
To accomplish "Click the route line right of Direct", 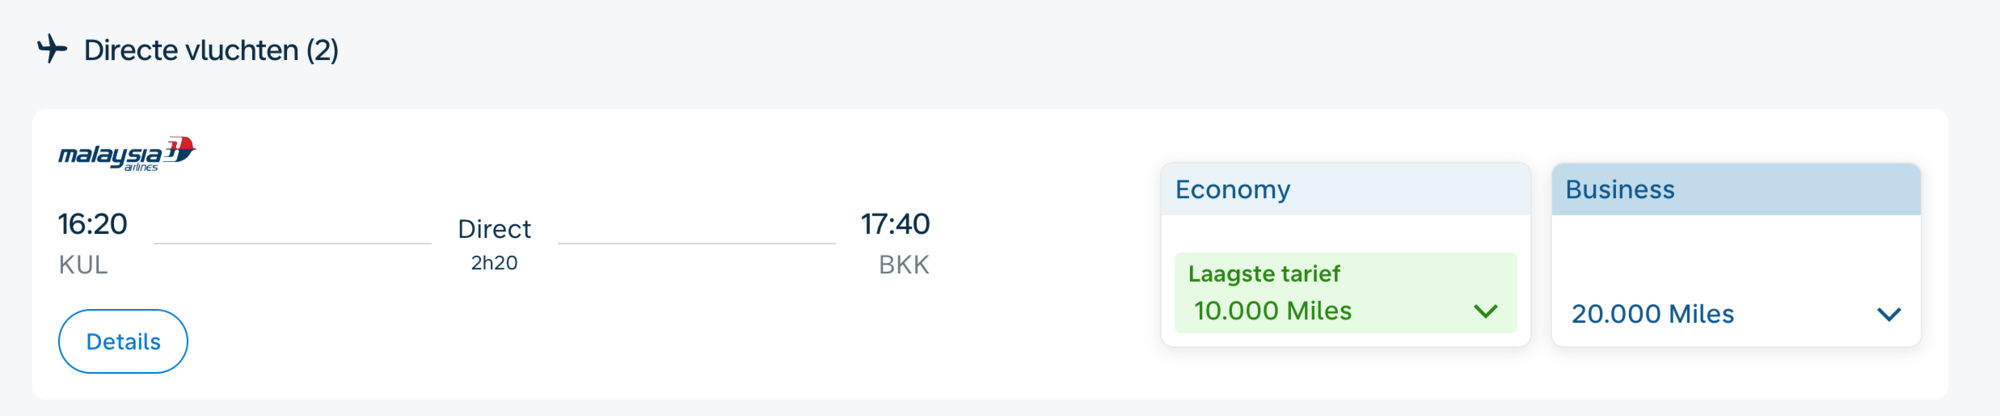I will pyautogui.click(x=696, y=243).
